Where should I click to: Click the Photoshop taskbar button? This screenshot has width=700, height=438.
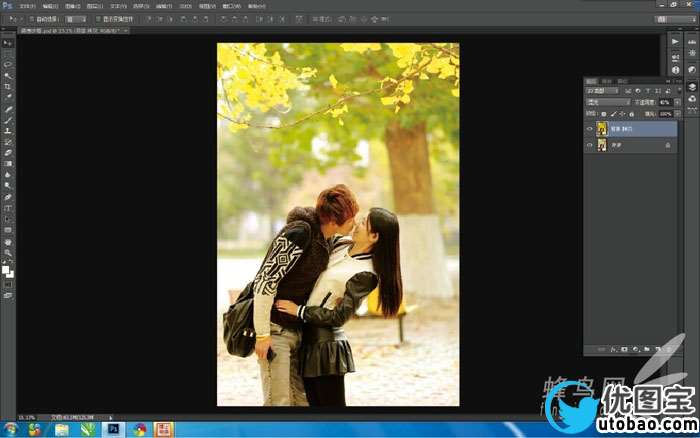click(x=113, y=429)
